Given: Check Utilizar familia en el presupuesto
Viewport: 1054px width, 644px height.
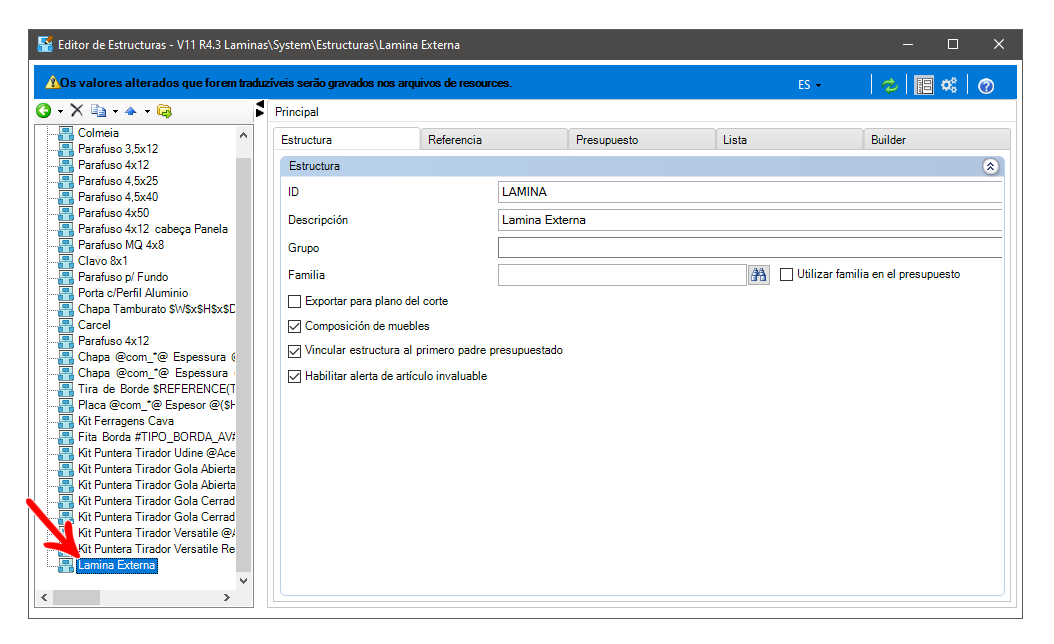Looking at the screenshot, I should pos(786,274).
